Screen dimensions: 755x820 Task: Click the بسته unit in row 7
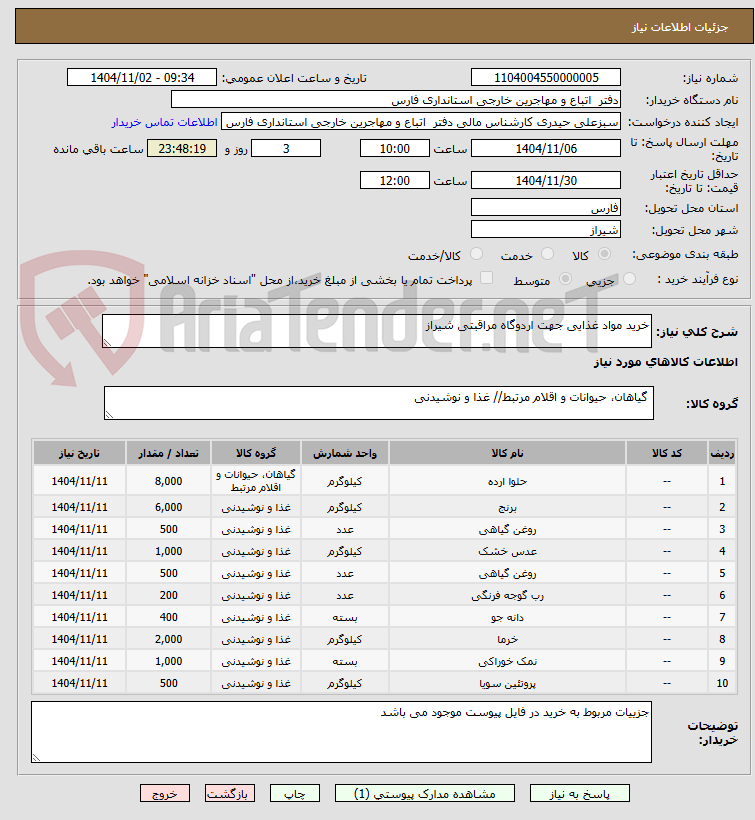345,617
